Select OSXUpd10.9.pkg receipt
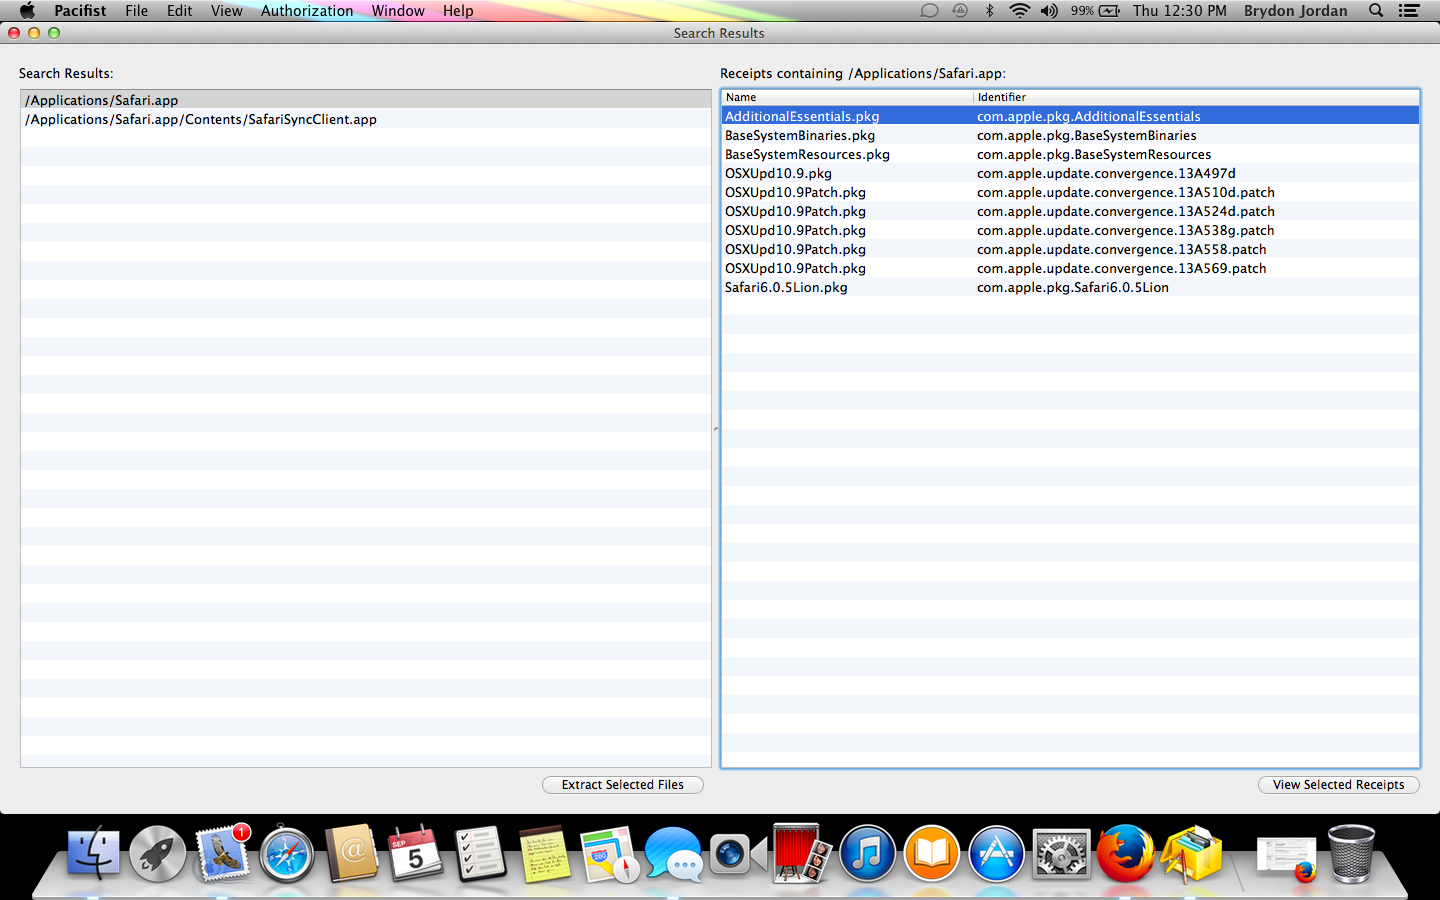 coord(1070,173)
